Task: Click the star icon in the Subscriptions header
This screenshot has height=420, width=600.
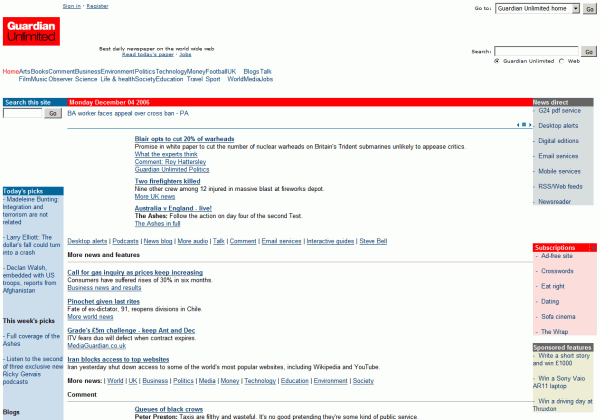Action: pyautogui.click(x=593, y=248)
